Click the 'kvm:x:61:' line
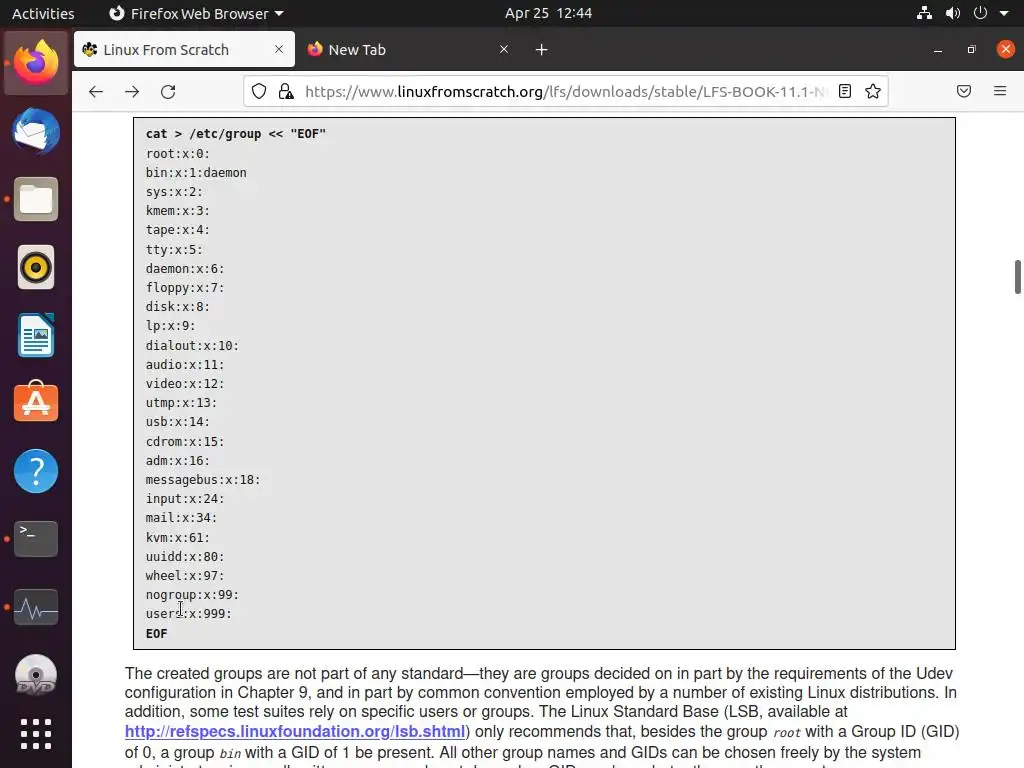The image size is (1024, 768). tap(178, 537)
